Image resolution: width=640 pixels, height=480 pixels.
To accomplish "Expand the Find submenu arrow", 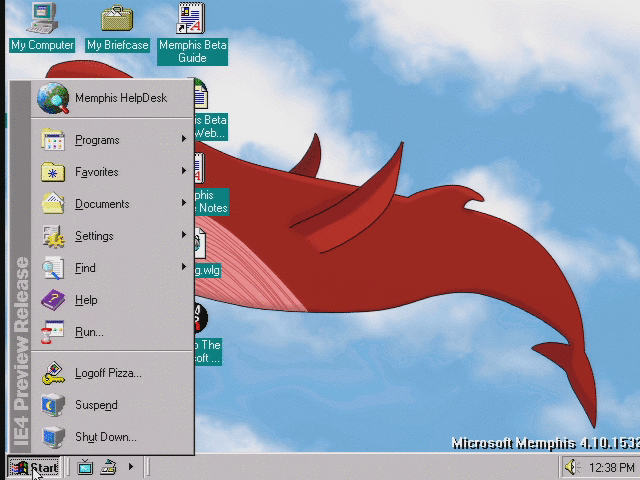I will click(x=184, y=267).
